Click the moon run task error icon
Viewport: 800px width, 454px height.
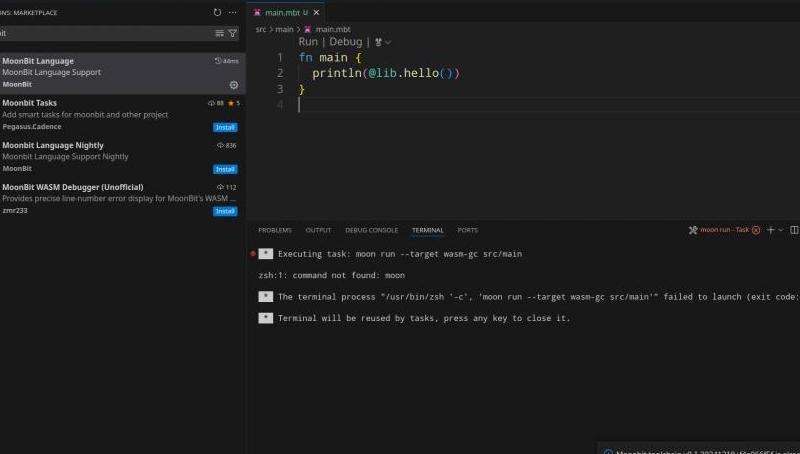(755, 230)
